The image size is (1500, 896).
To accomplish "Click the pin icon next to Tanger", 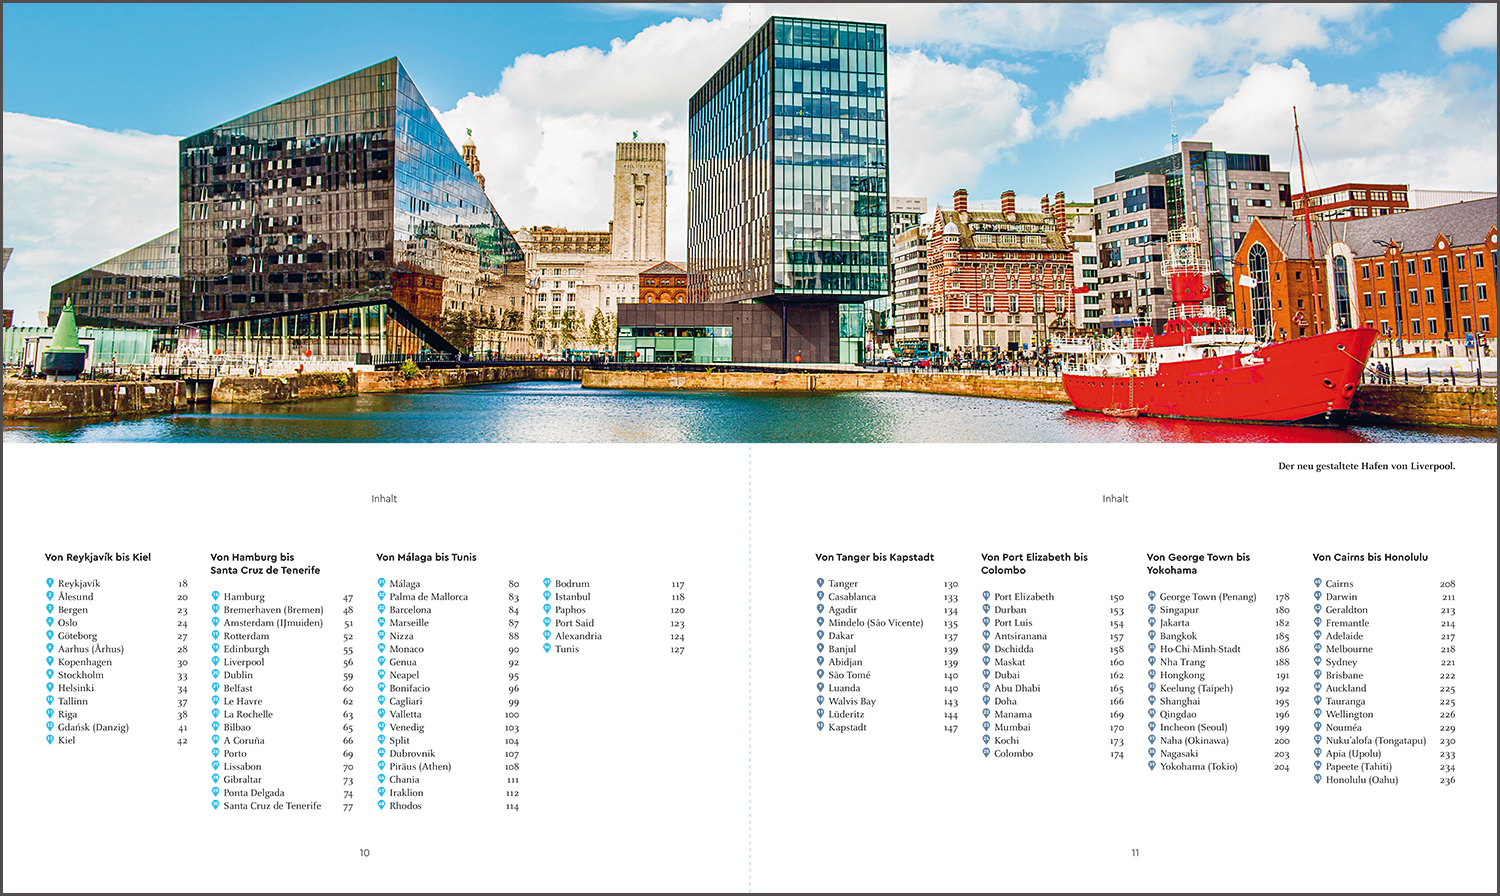I will 820,583.
